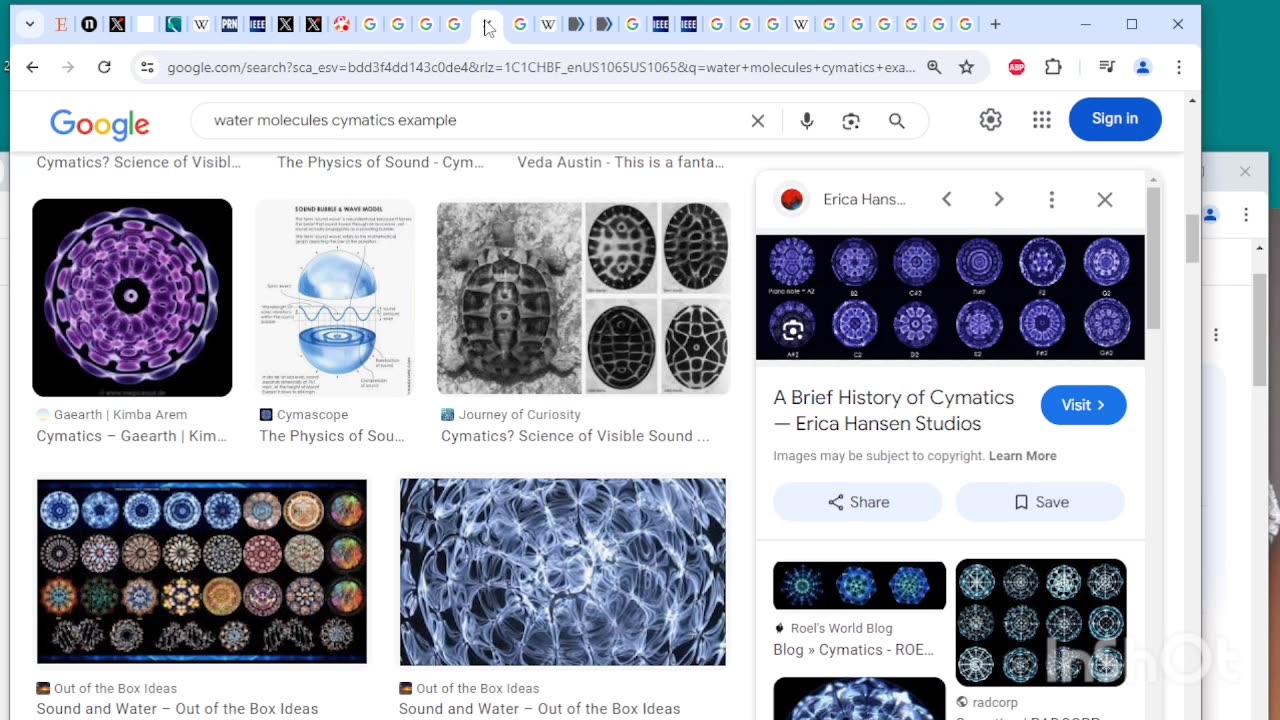Image resolution: width=1280 pixels, height=720 pixels.
Task: Open the Chrome three-dot menu
Action: [1179, 67]
